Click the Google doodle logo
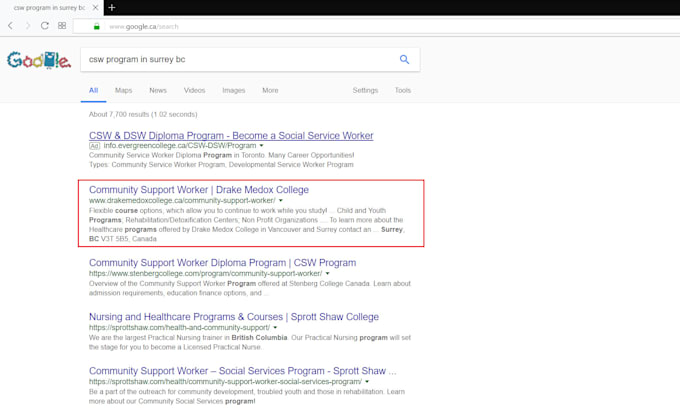This screenshot has width=680, height=416. coord(39,60)
